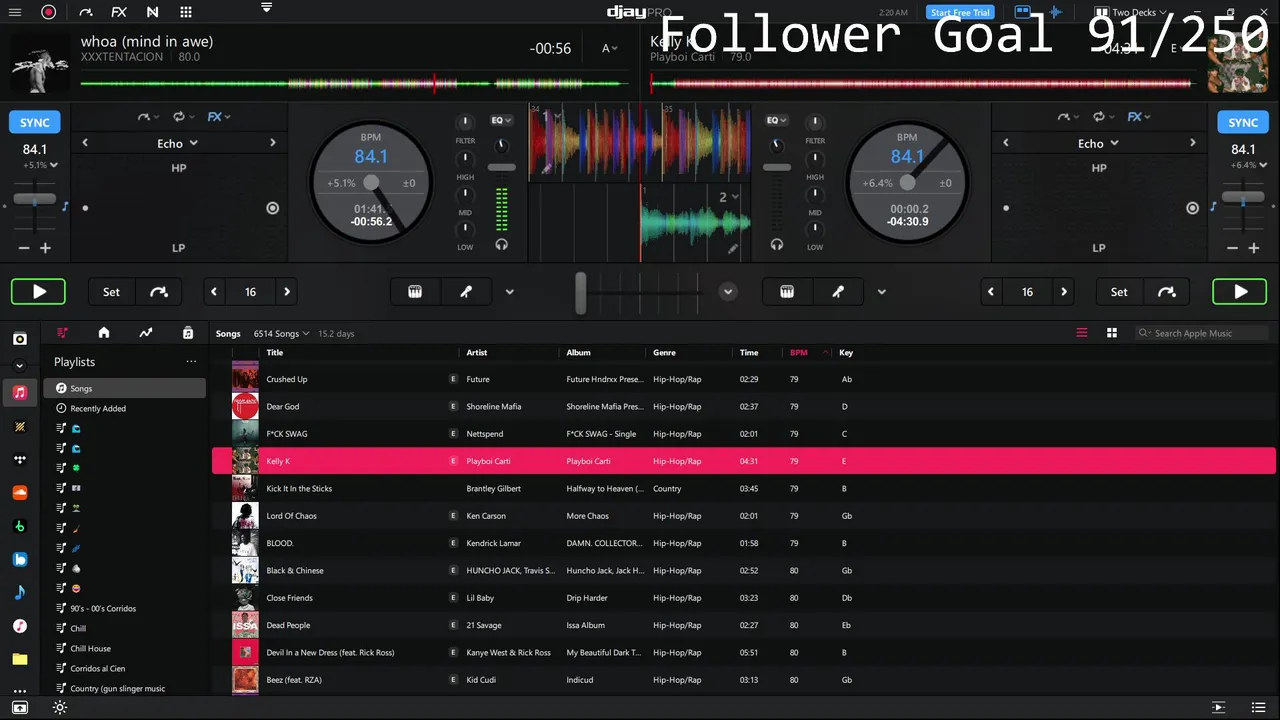Switch to next effect on left deck
The width and height of the screenshot is (1280, 720).
pos(273,143)
